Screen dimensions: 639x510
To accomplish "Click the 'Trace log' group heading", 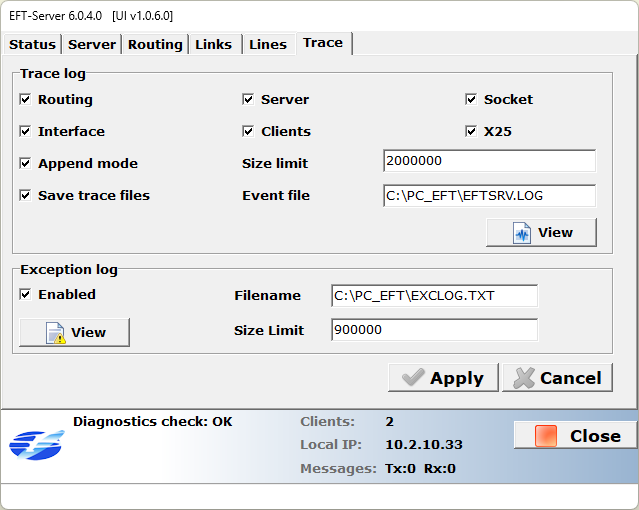I will (x=53, y=73).
